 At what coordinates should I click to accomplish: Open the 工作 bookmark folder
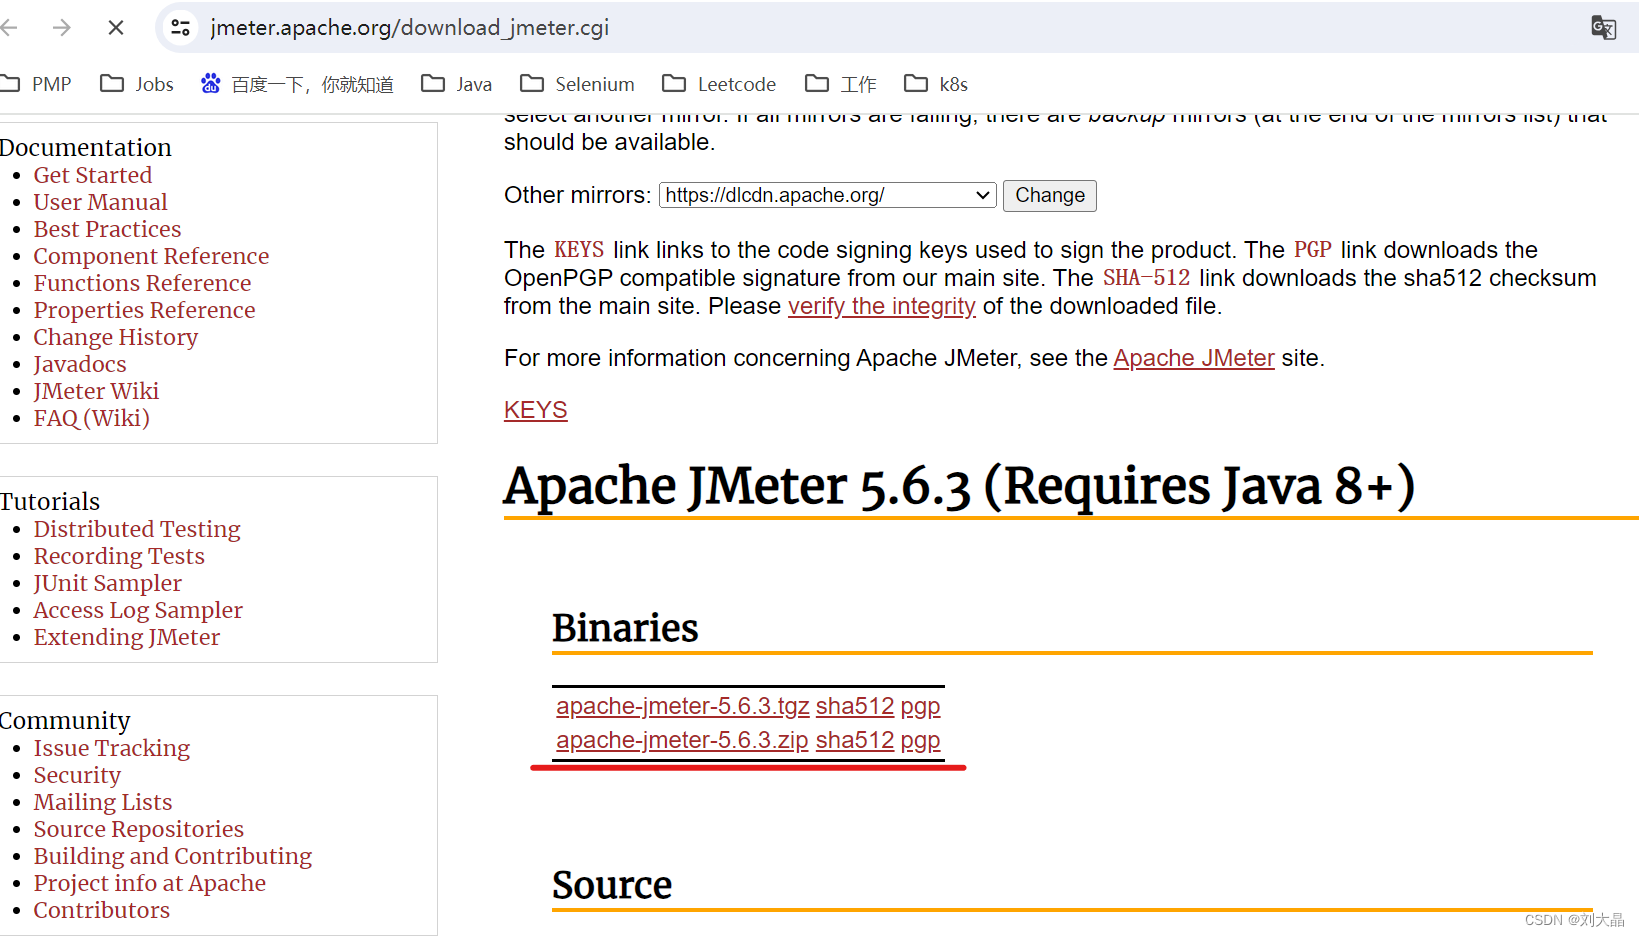coord(841,84)
